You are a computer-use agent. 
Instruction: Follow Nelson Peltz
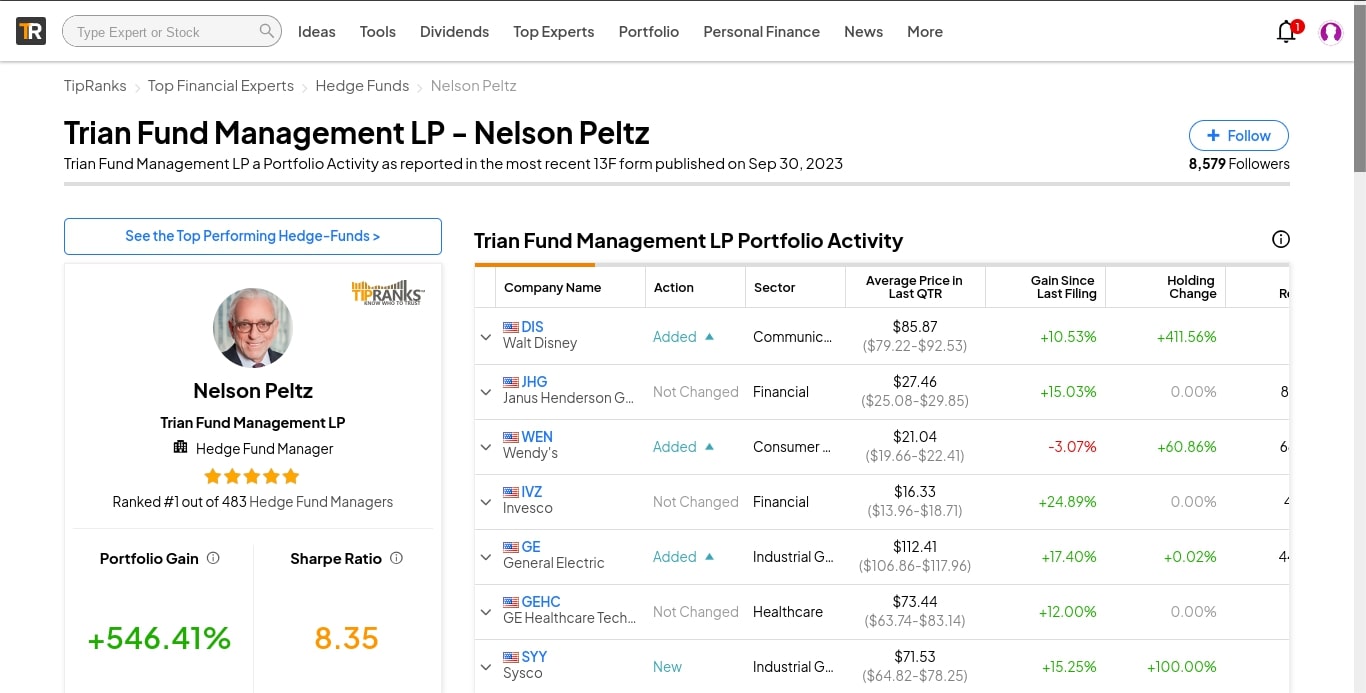(1238, 136)
